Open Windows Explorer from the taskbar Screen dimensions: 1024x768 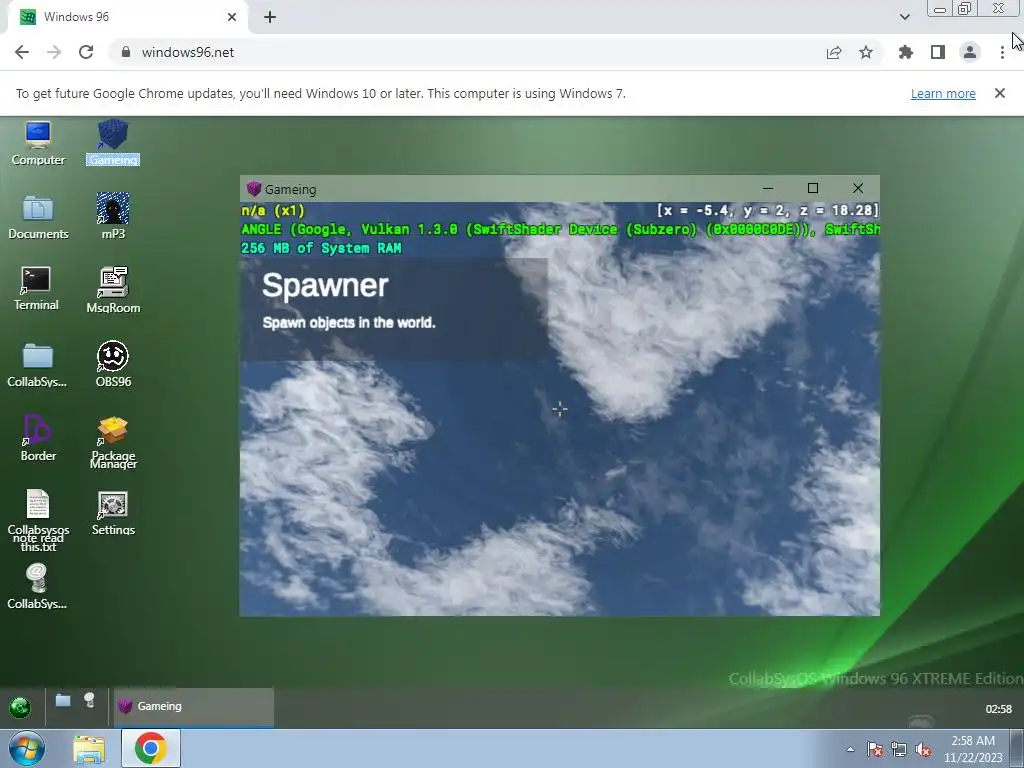pos(89,749)
